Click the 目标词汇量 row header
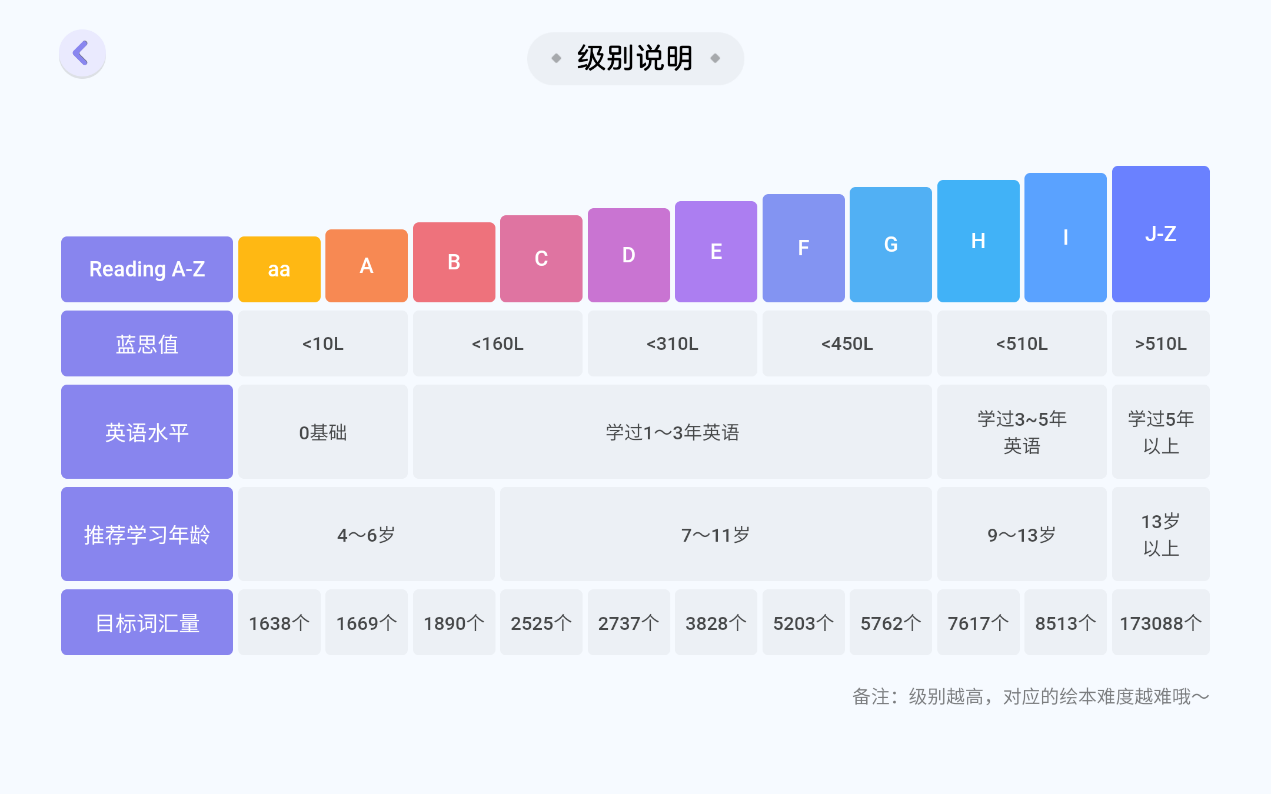Viewport: 1271px width, 794px height. tap(147, 622)
